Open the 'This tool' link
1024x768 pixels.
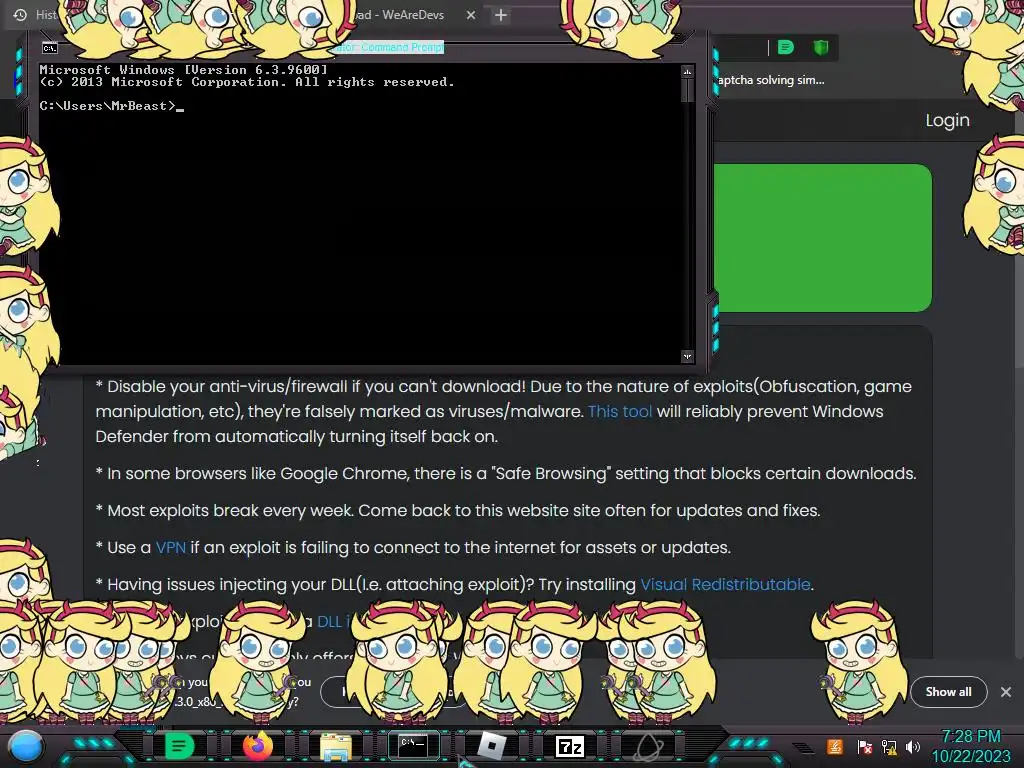pyautogui.click(x=620, y=411)
